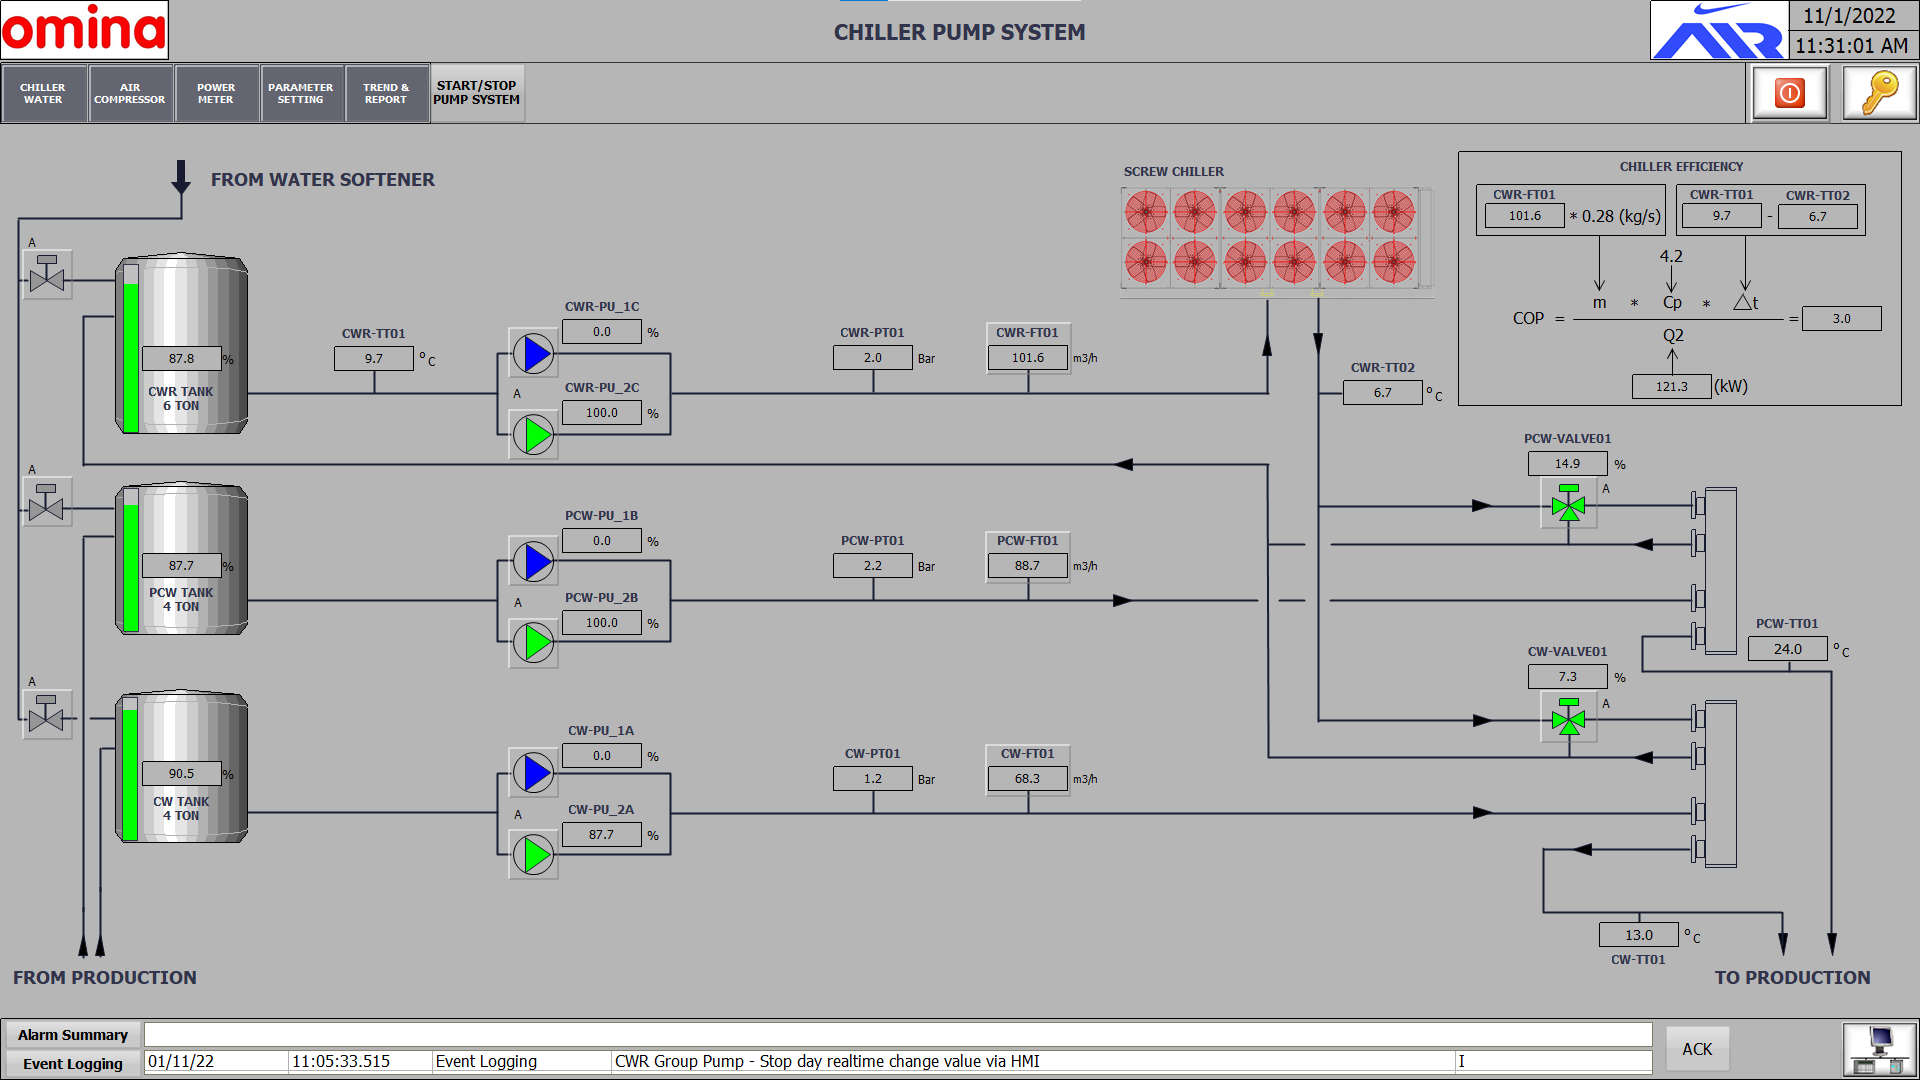Click the CW-VALVE01 three-way valve icon
1920x1080 pixels.
click(x=1569, y=717)
